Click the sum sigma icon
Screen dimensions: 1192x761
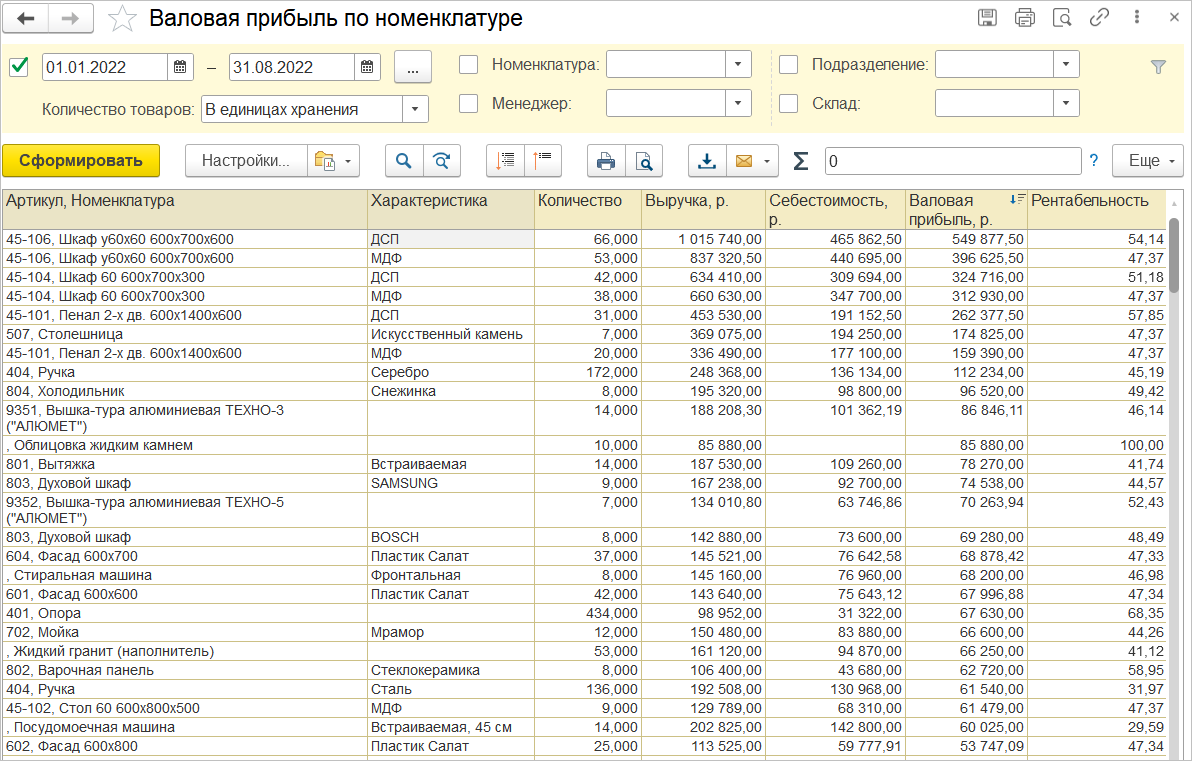click(x=800, y=161)
